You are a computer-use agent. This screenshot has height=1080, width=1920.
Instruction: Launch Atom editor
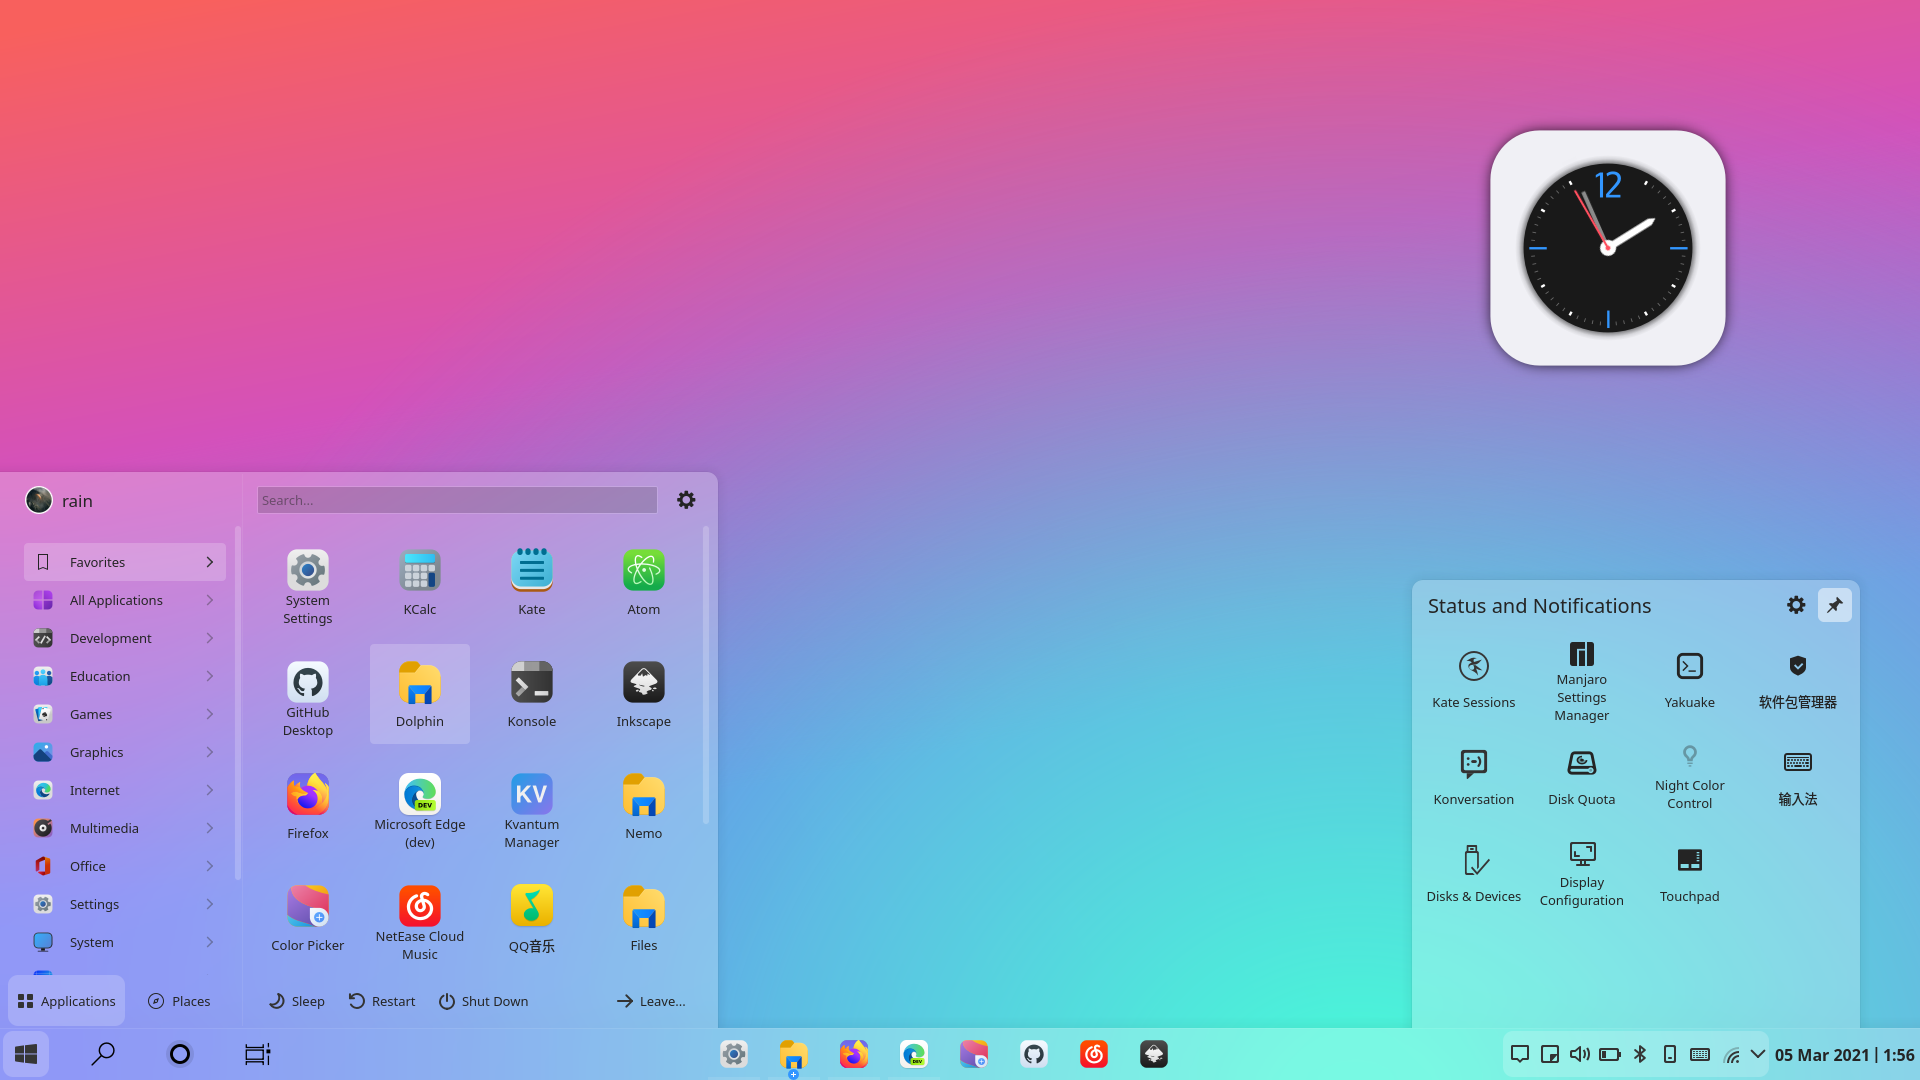point(643,588)
